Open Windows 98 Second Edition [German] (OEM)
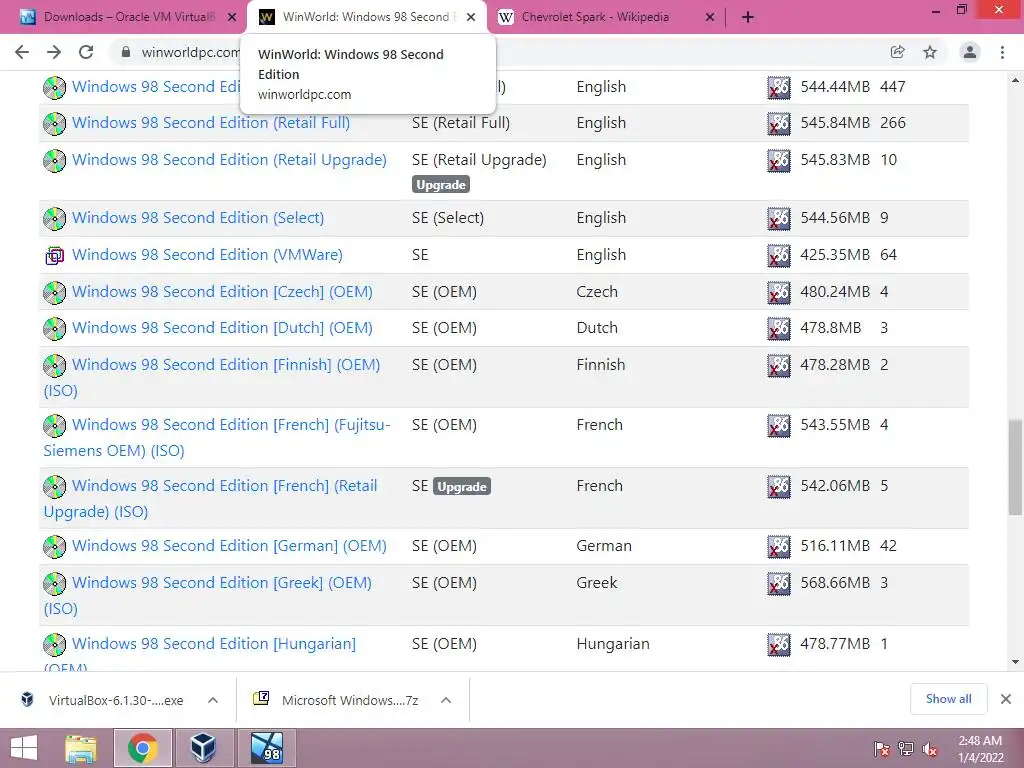This screenshot has height=768, width=1024. pos(229,546)
